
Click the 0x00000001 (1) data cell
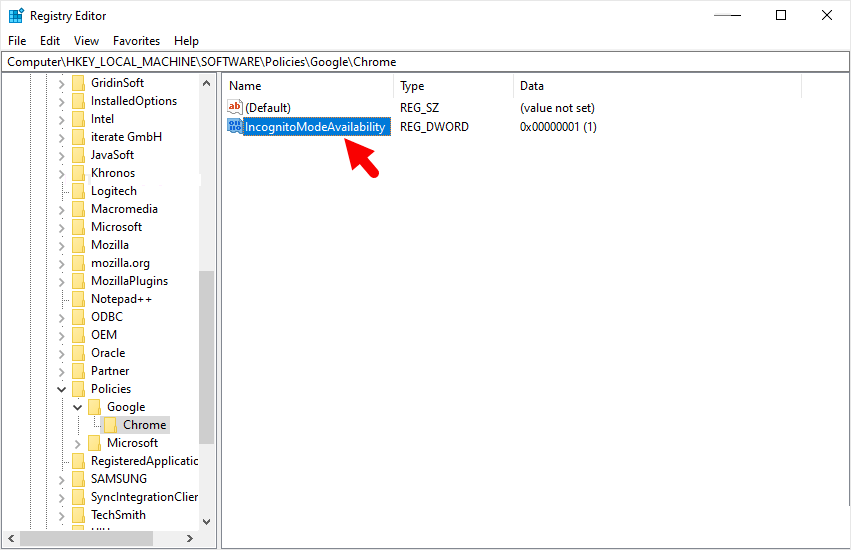(558, 127)
